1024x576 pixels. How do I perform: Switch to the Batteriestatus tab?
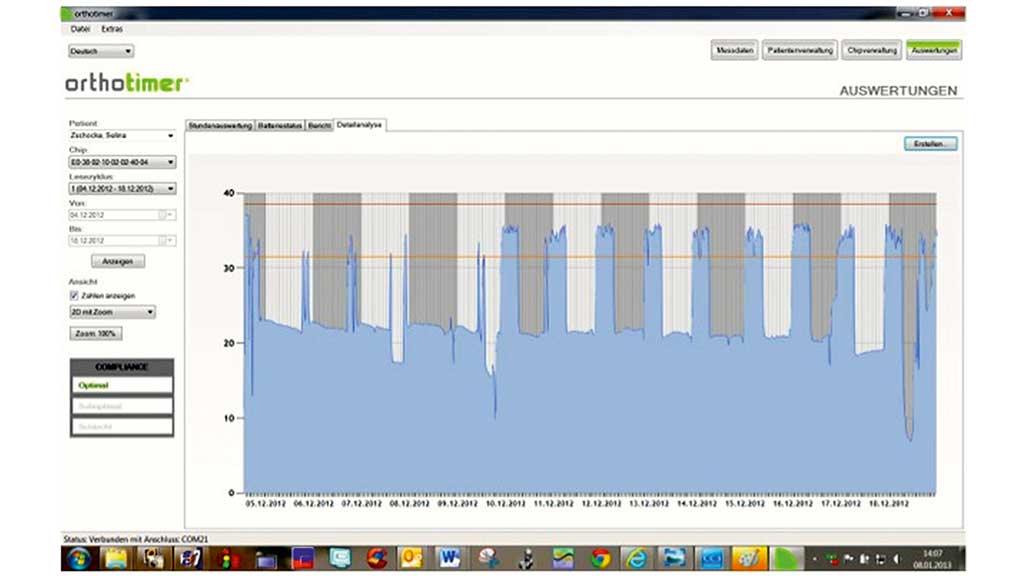pos(279,125)
